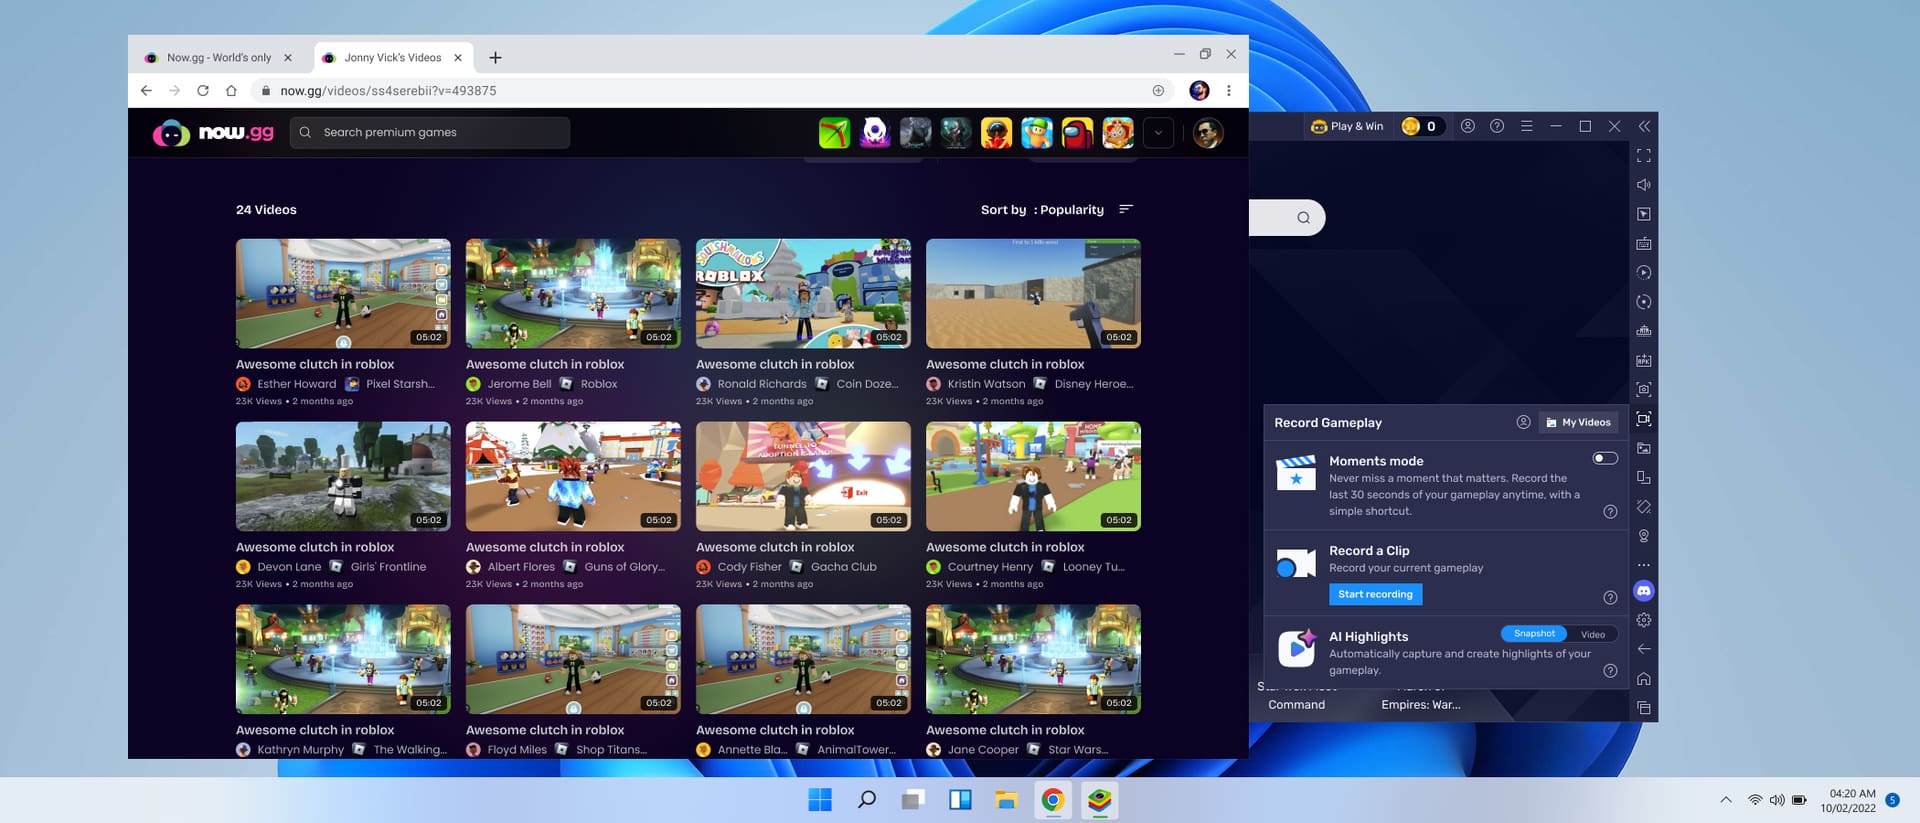
Task: Open File Explorer from the taskbar
Action: [1006, 800]
